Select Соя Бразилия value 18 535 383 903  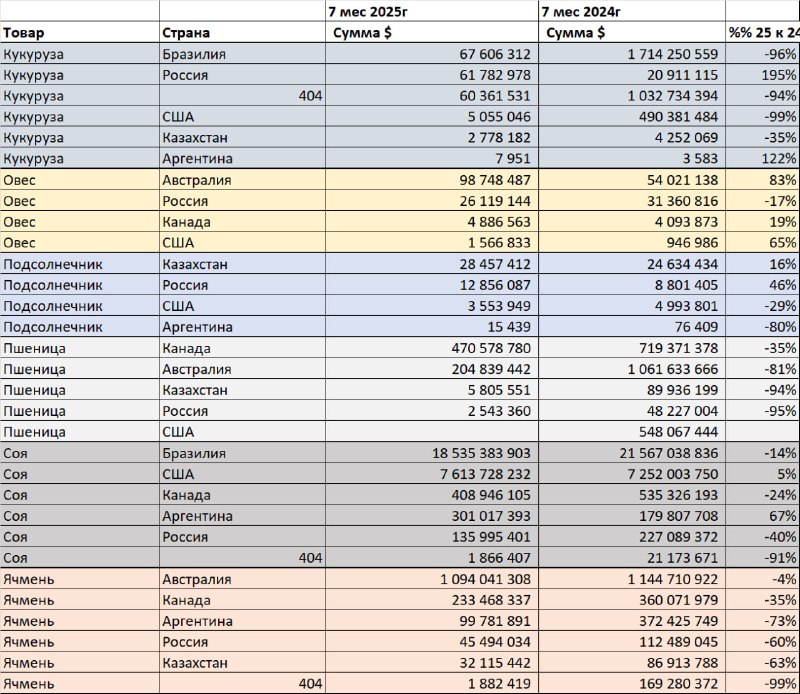coord(432,453)
